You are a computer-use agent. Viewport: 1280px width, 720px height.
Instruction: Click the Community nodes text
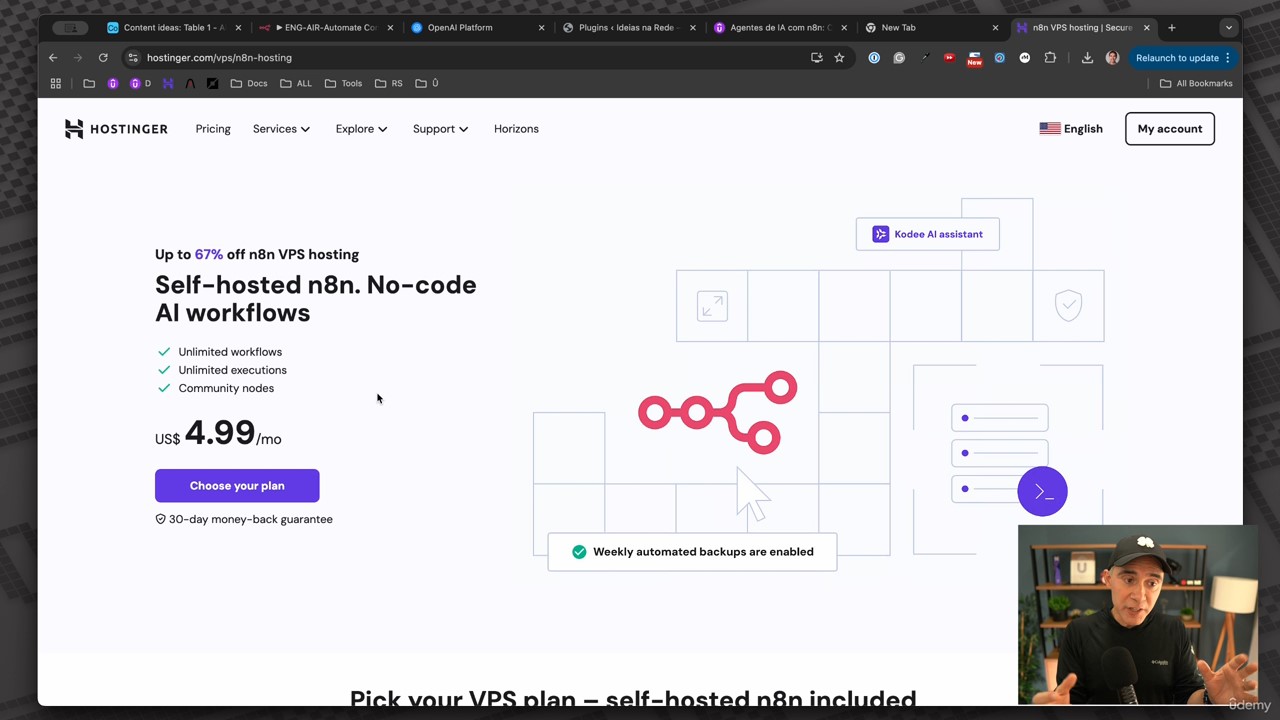(226, 388)
